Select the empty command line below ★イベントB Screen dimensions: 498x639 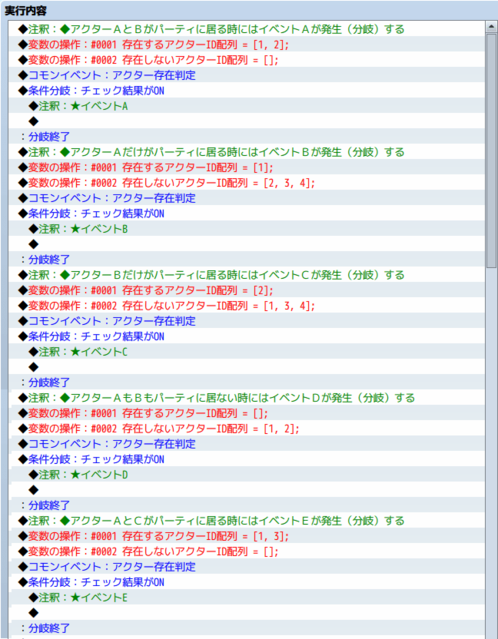[x=247, y=245]
